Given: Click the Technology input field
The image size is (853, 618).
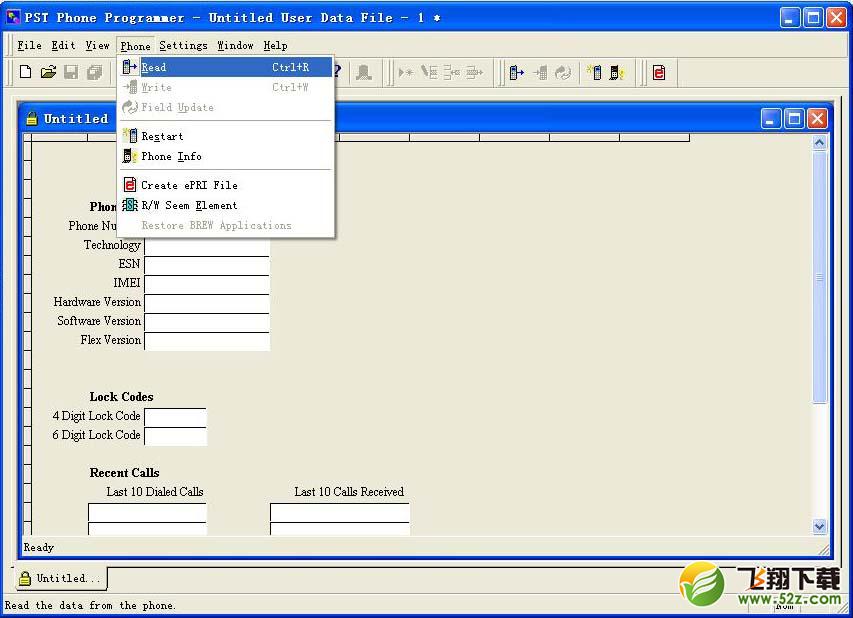Looking at the screenshot, I should pyautogui.click(x=207, y=246).
